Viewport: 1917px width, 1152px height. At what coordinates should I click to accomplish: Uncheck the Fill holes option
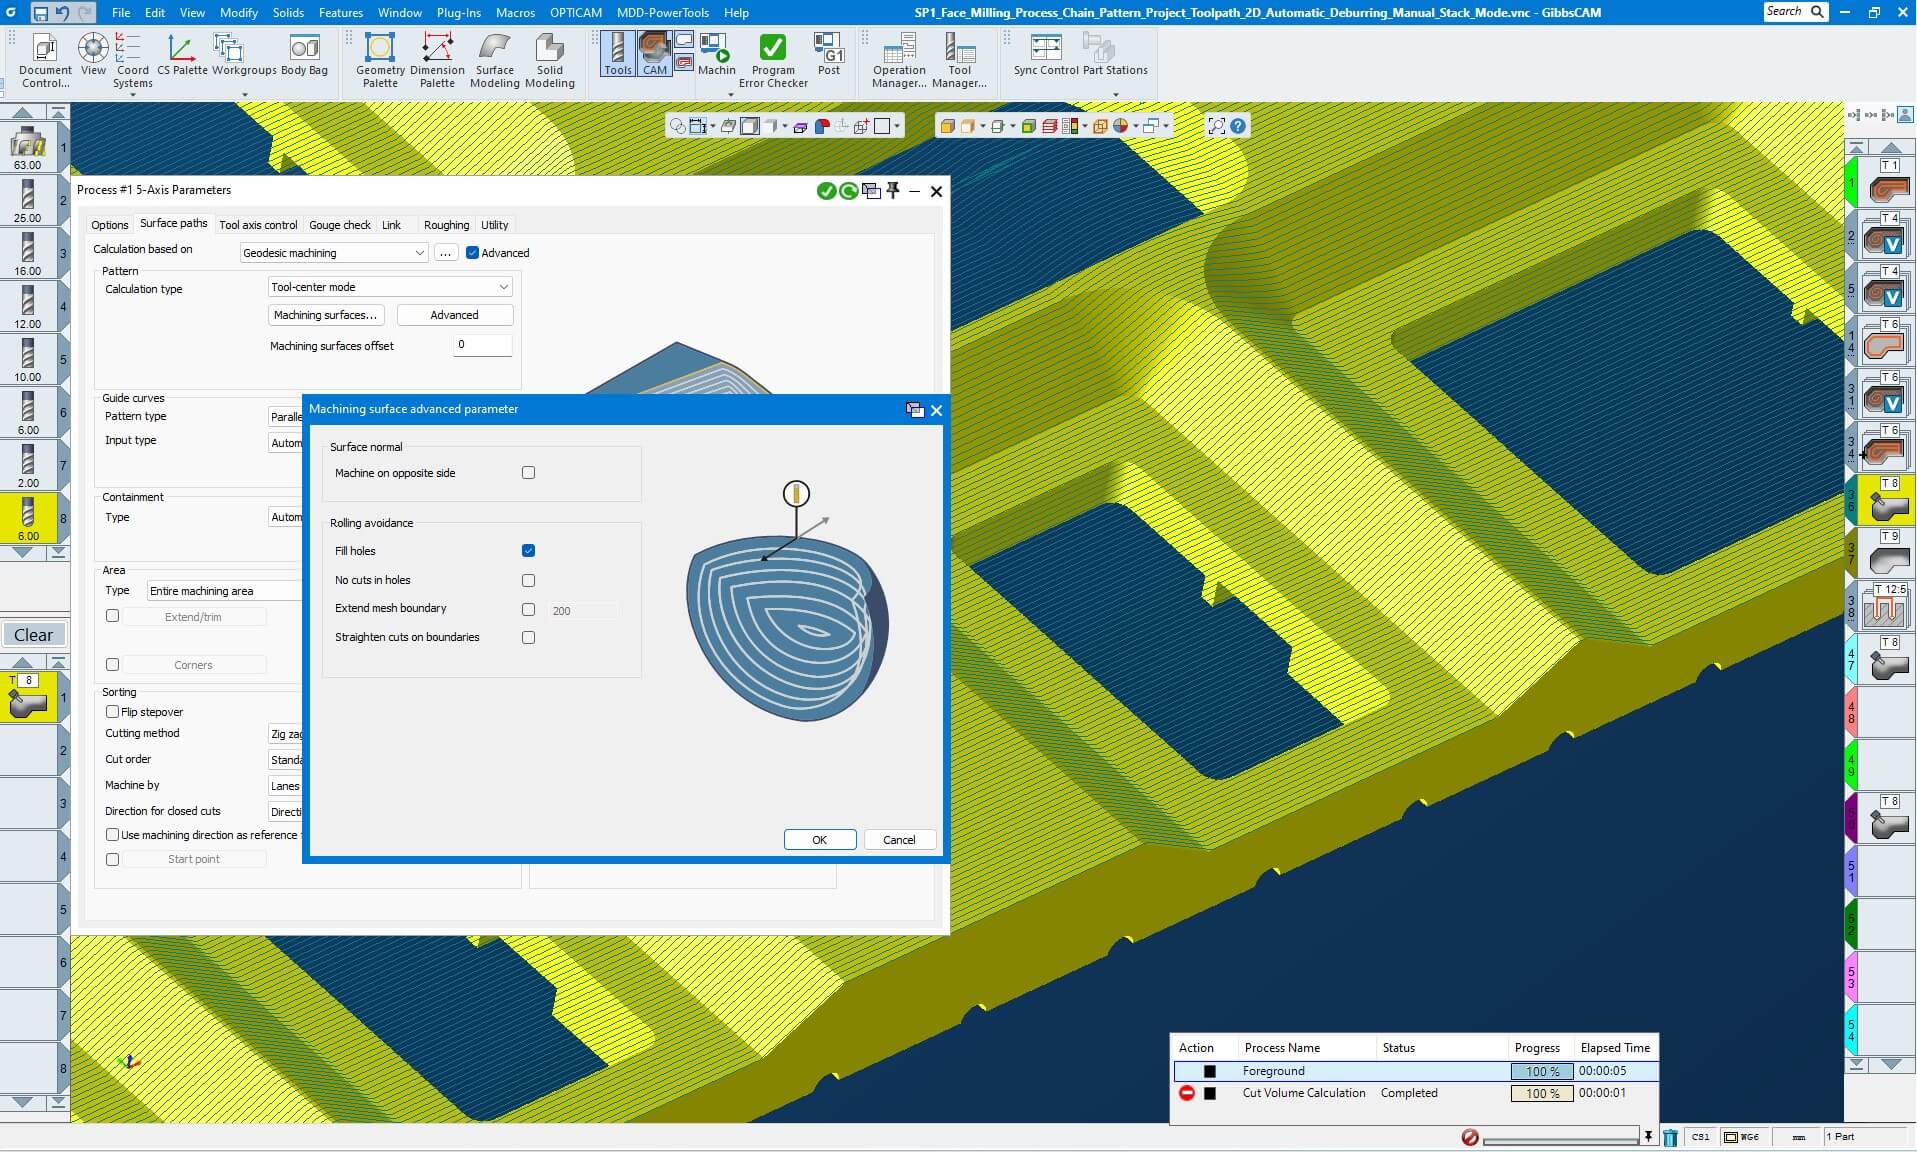coord(528,551)
